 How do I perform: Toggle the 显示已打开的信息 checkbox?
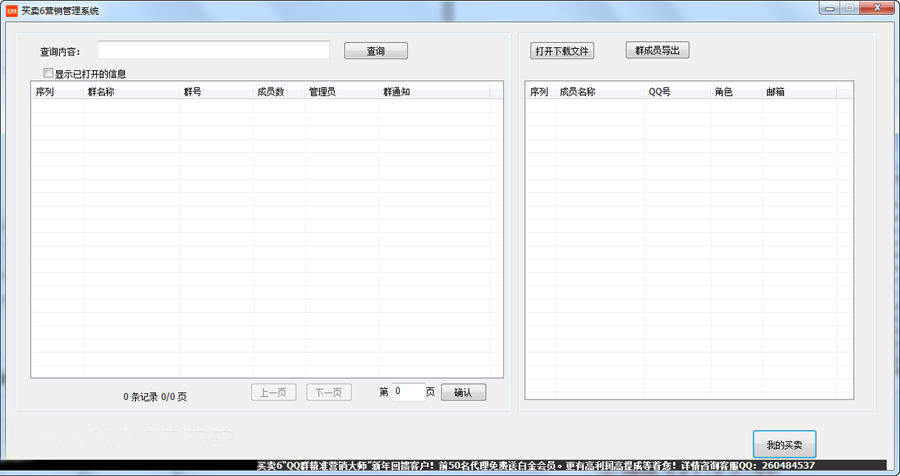[x=48, y=73]
